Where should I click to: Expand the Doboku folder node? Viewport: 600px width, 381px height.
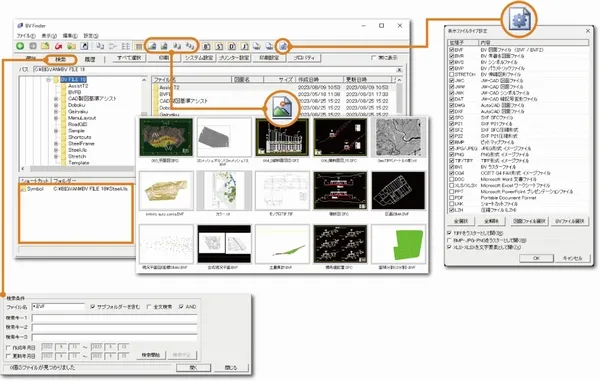pos(56,105)
